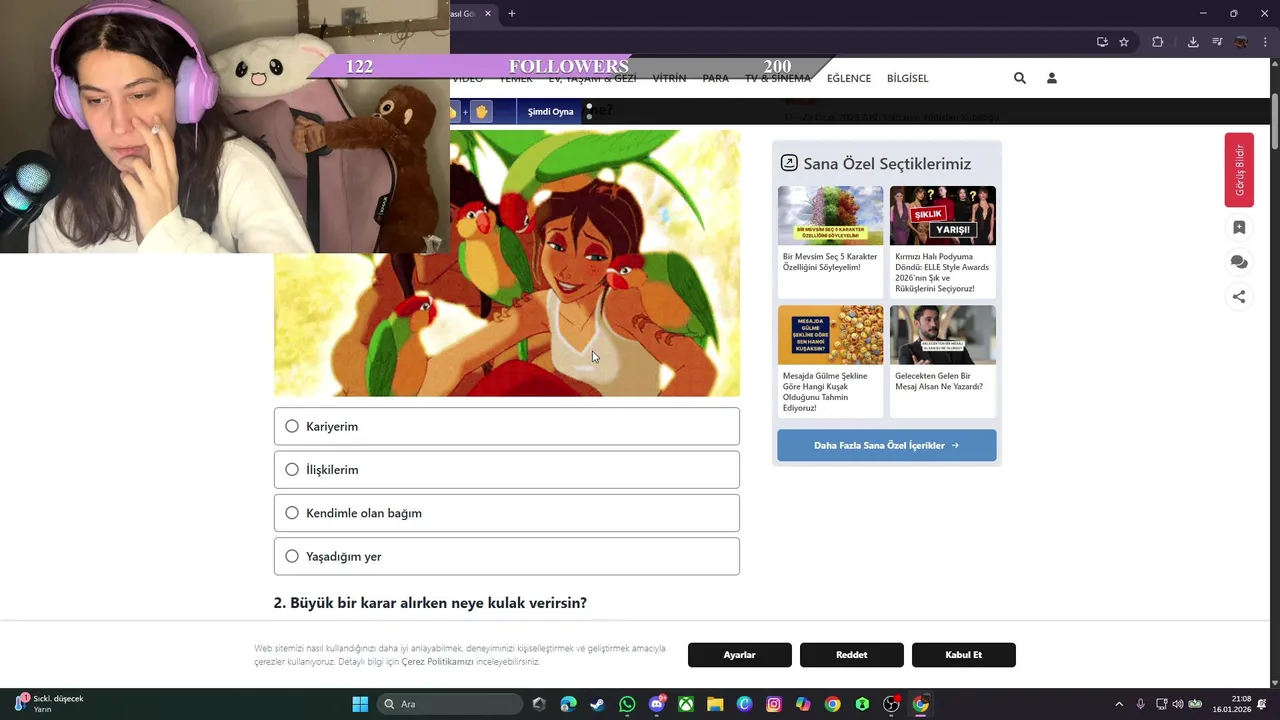This screenshot has width=1280, height=720.
Task: Click Daha Fazla Sana Özel İçerikler
Action: coord(887,445)
